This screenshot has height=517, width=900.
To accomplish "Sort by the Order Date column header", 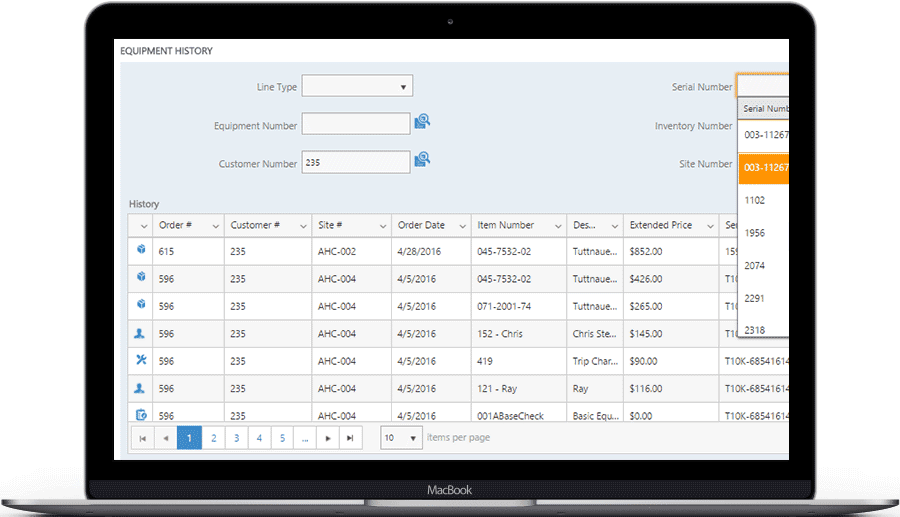I will click(x=421, y=225).
